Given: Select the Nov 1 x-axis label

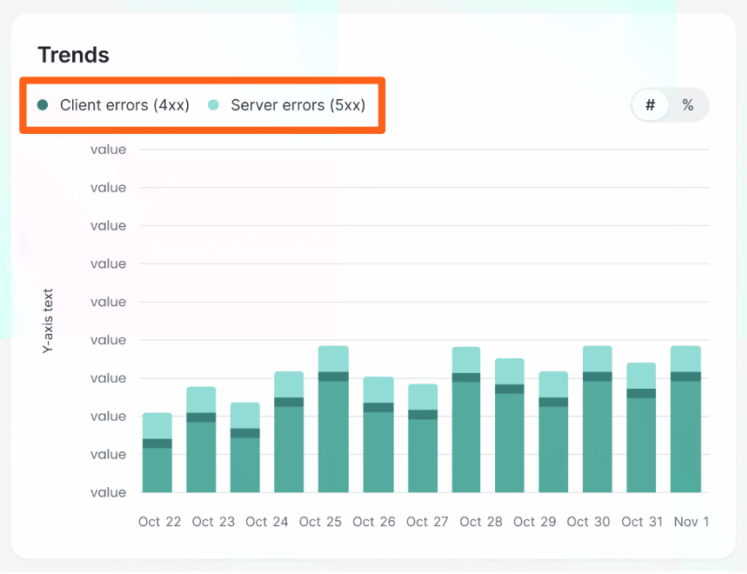Looking at the screenshot, I should click(x=689, y=522).
